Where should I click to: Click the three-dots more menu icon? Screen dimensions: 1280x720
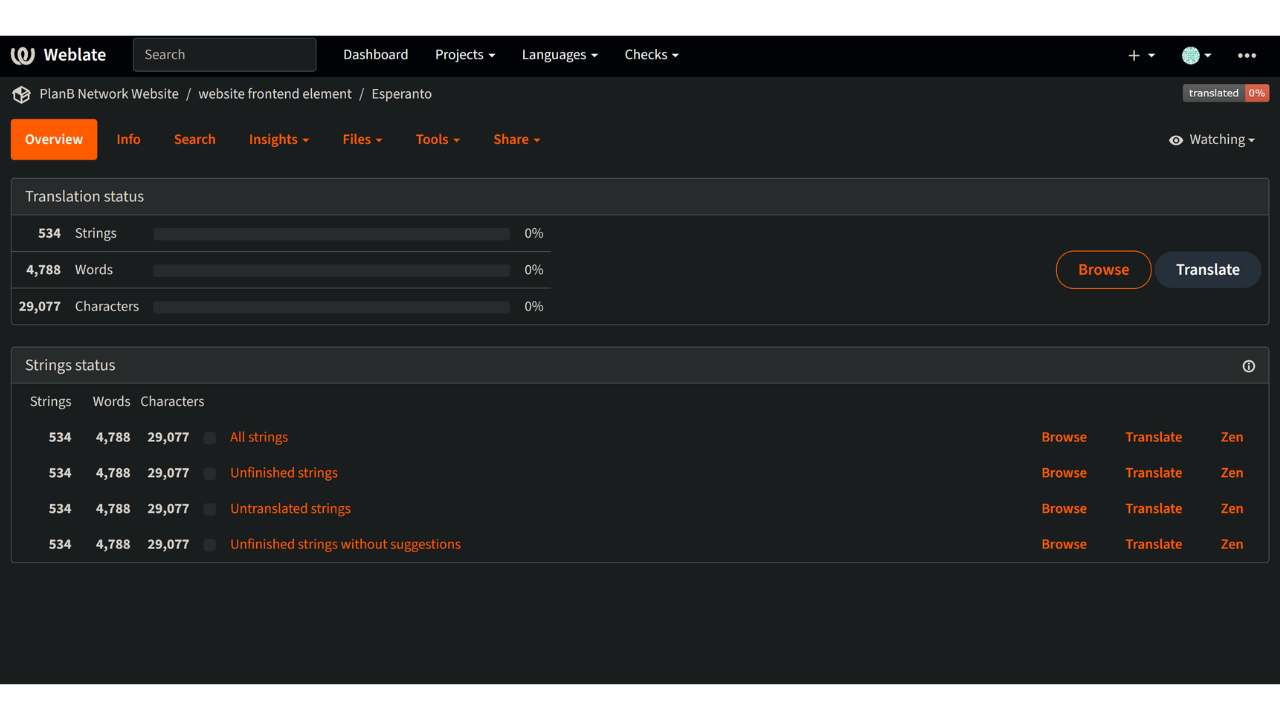pos(1246,56)
